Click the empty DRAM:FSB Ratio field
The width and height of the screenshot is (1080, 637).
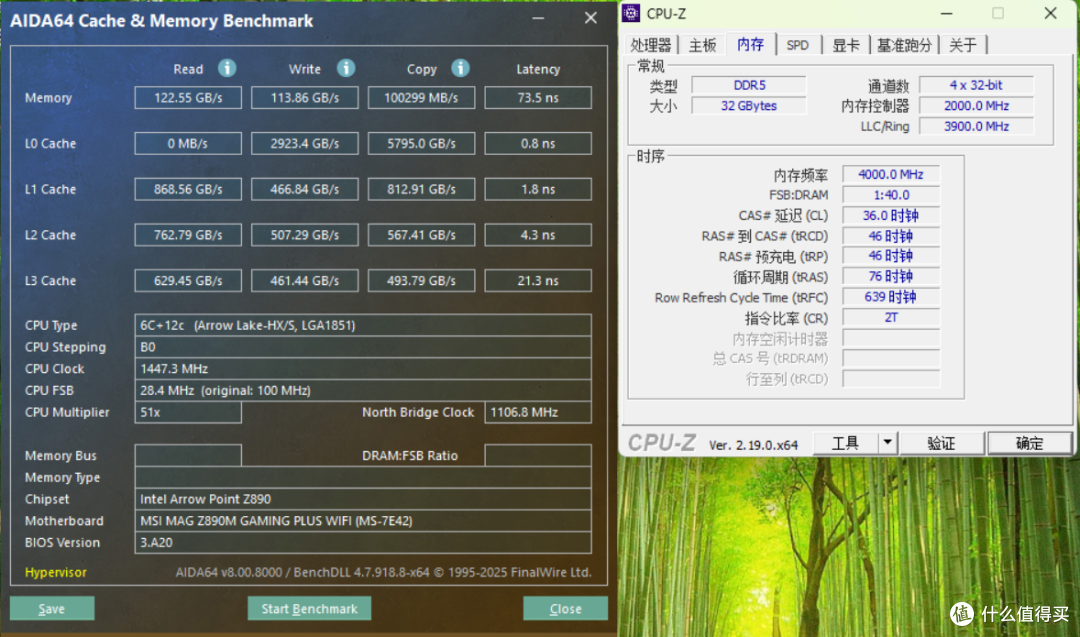pos(538,455)
